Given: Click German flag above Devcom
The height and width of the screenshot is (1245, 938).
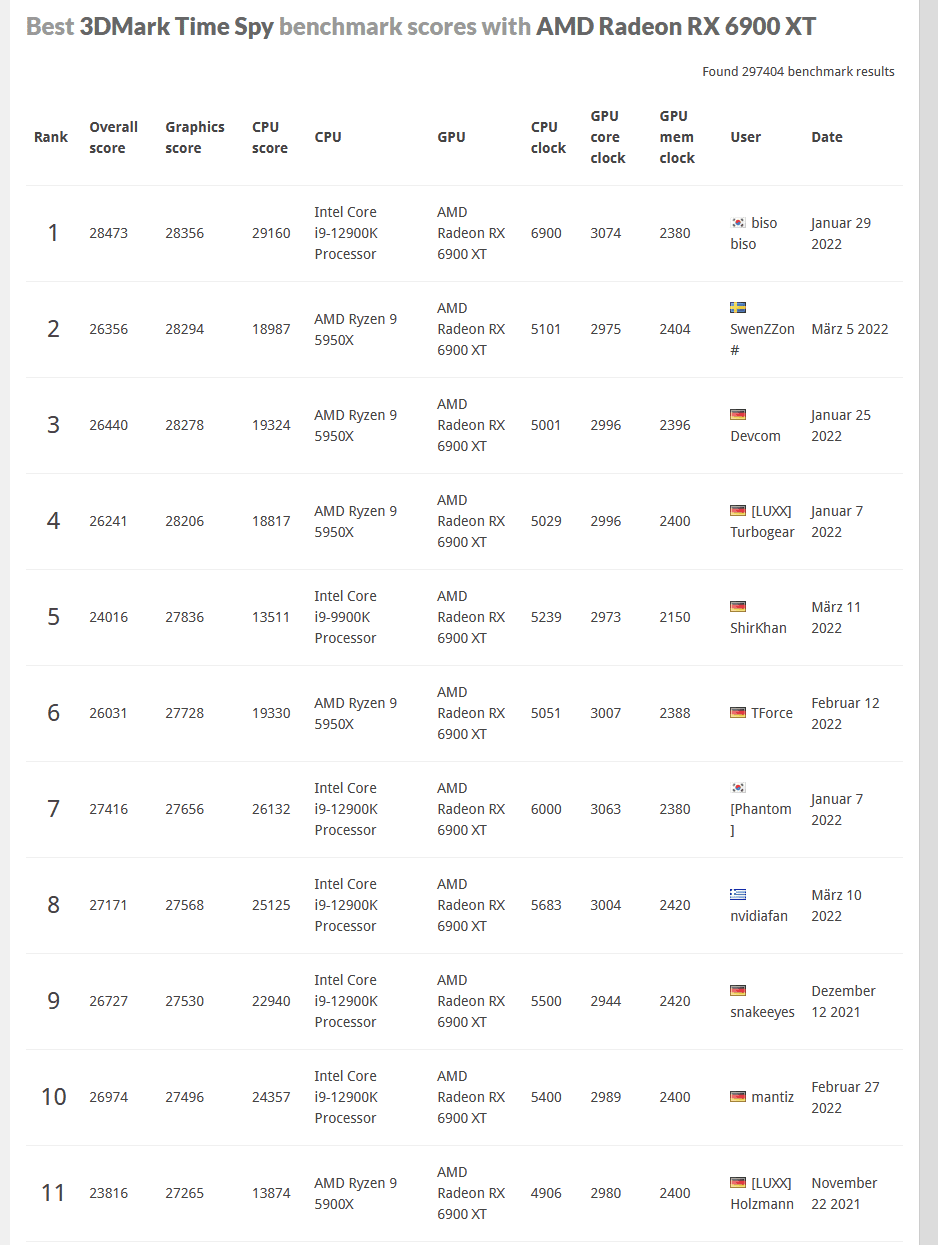Looking at the screenshot, I should [x=738, y=414].
